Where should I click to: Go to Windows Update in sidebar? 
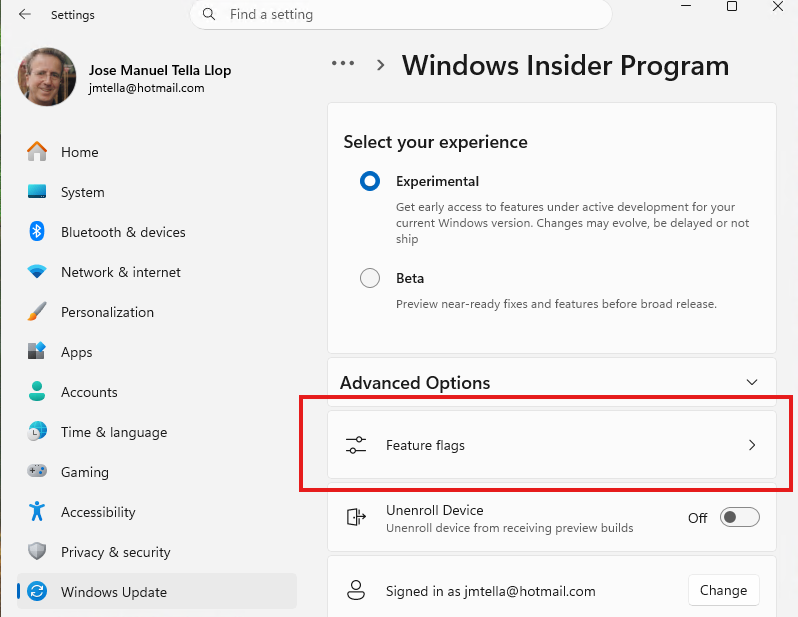click(114, 592)
